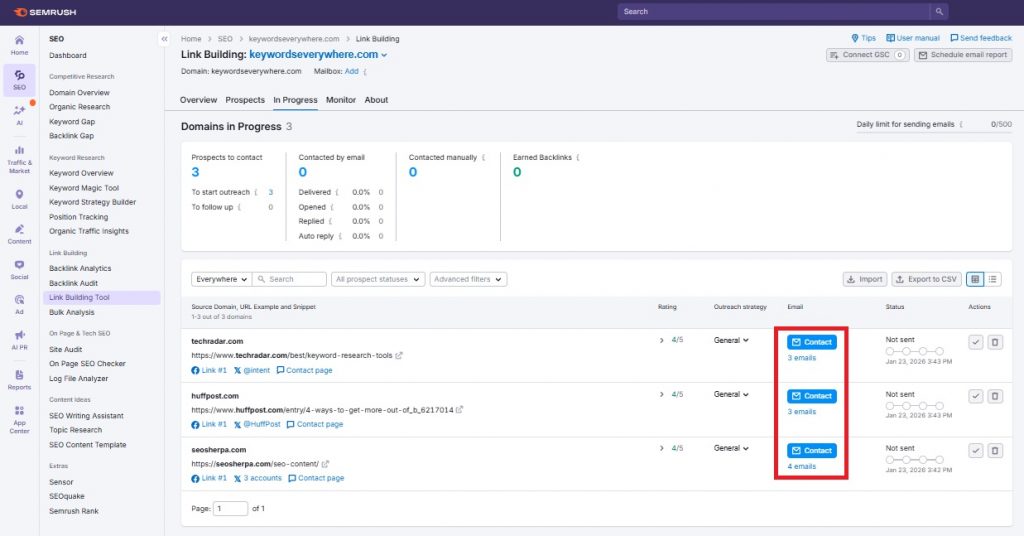
Task: Switch to the Prospects tab
Action: click(x=245, y=100)
